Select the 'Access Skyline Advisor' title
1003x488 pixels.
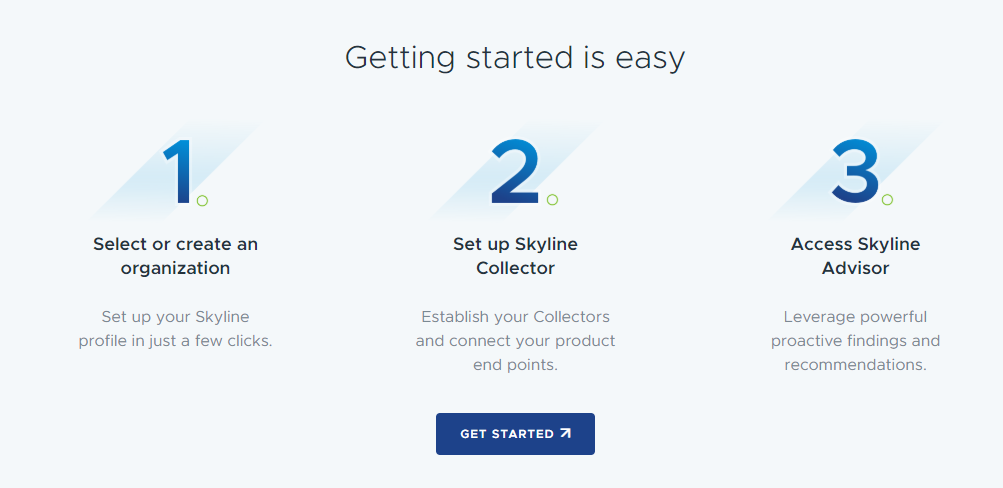(x=855, y=256)
